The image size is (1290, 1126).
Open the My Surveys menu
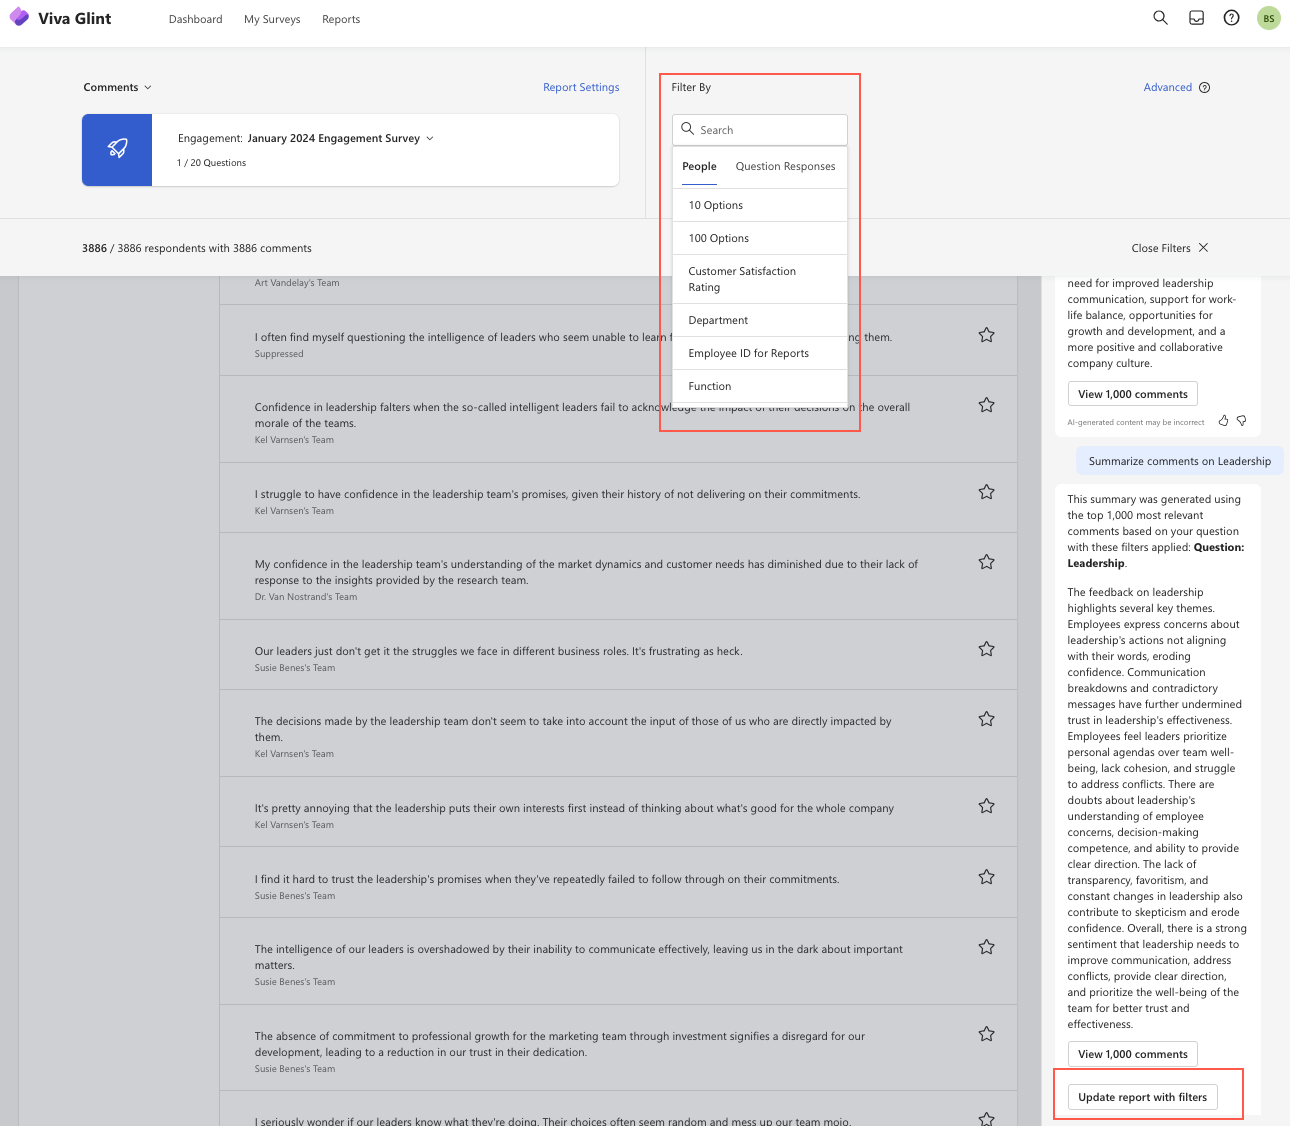click(272, 19)
